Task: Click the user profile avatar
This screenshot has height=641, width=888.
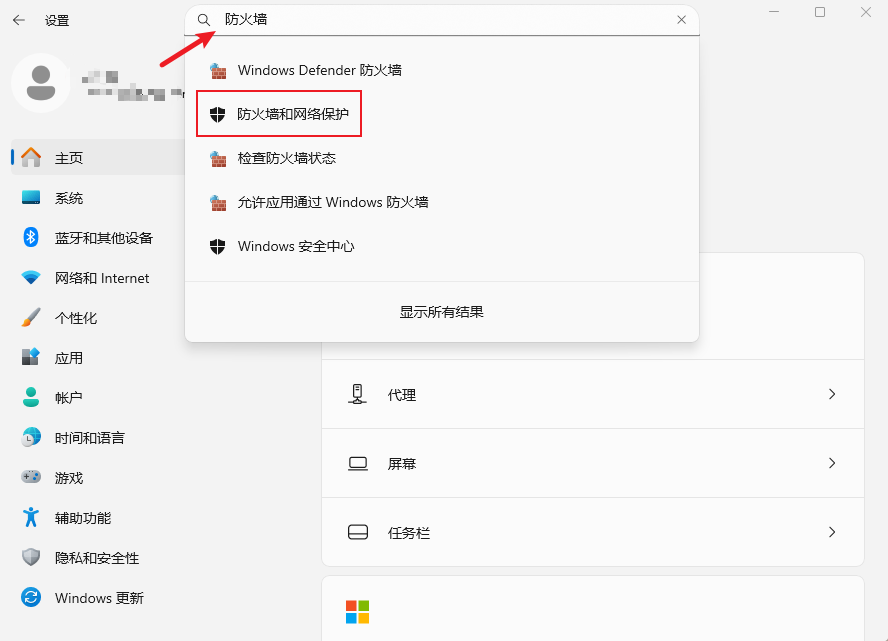Action: [x=41, y=83]
